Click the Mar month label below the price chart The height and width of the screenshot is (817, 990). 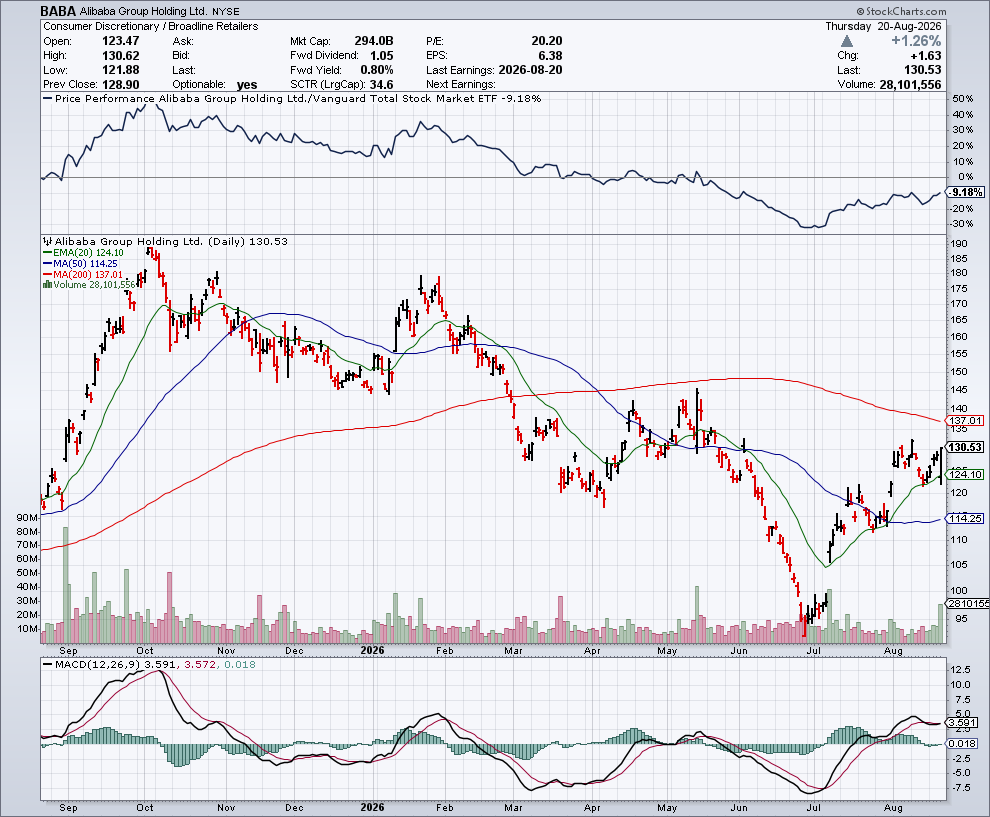513,650
